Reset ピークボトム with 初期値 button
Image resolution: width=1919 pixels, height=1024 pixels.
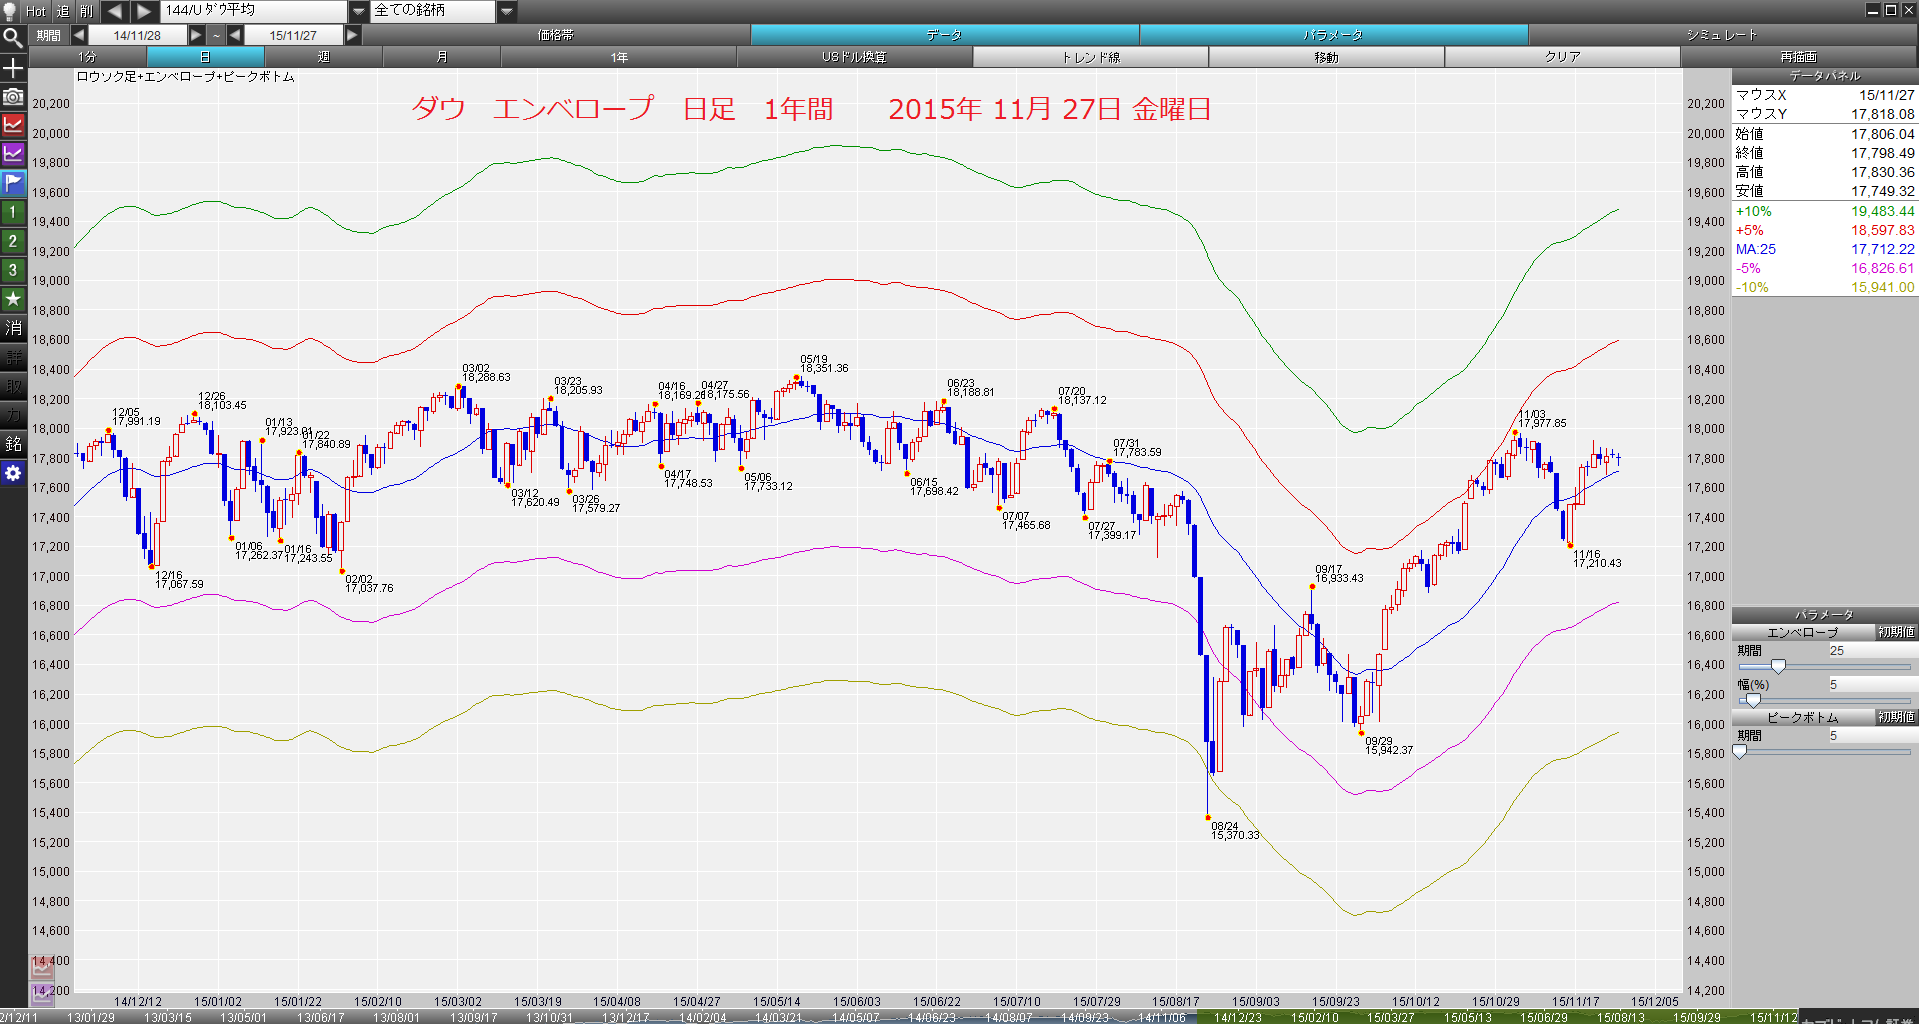pos(1896,717)
